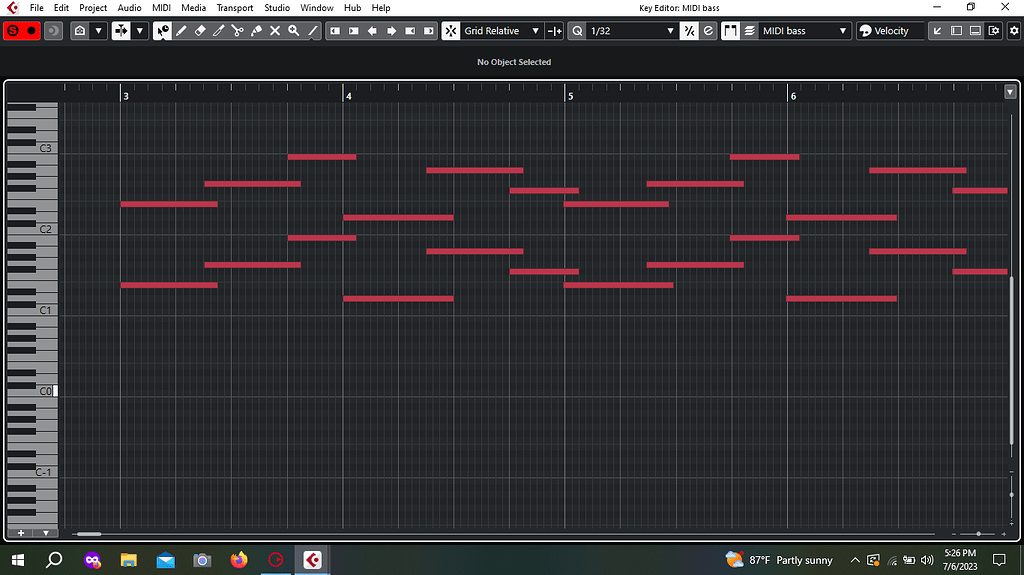This screenshot has width=1024, height=575.
Task: Click the Quantize Q apply icon
Action: pyautogui.click(x=577, y=31)
